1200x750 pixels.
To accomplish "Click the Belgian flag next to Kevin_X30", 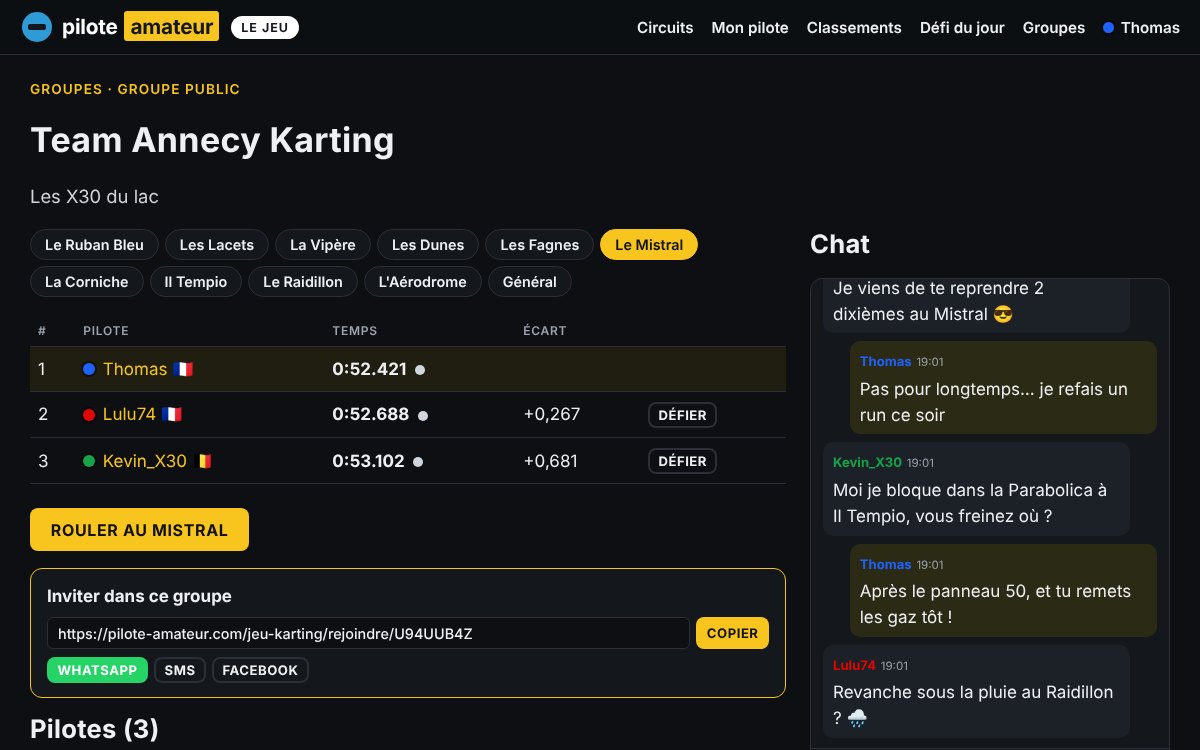I will pyautogui.click(x=205, y=461).
